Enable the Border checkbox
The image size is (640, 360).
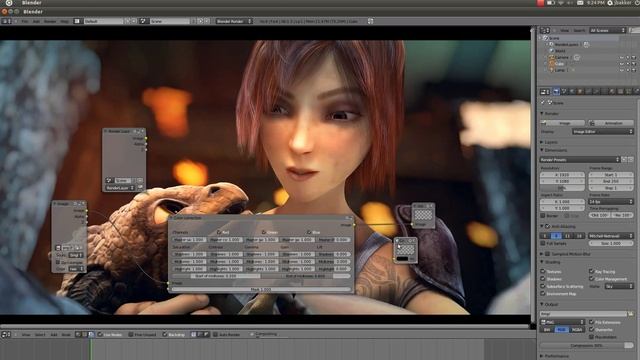coord(543,216)
